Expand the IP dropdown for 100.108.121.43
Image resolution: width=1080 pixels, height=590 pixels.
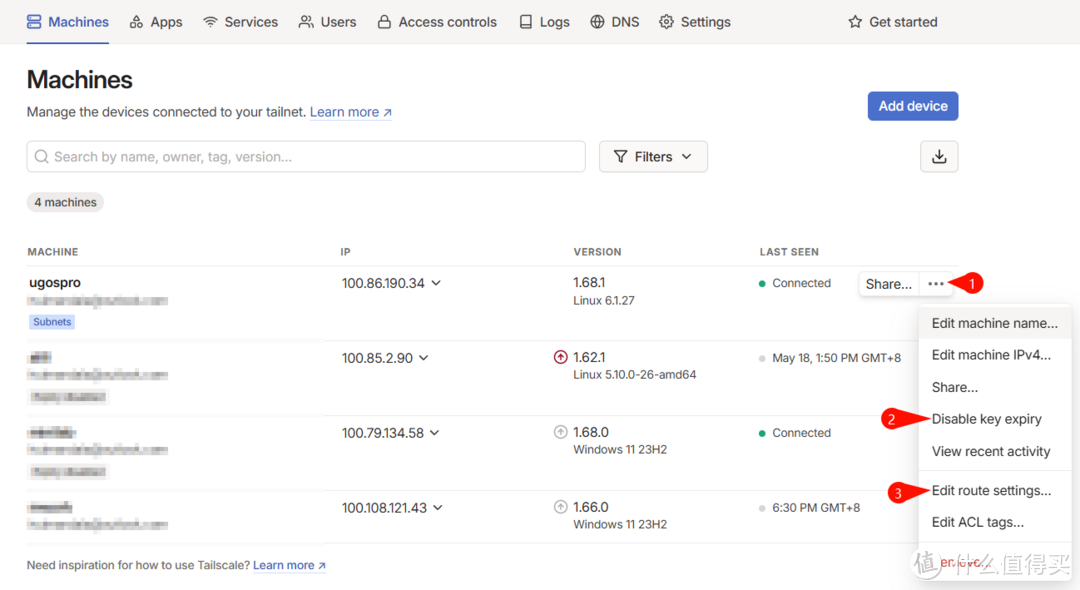tap(437, 507)
